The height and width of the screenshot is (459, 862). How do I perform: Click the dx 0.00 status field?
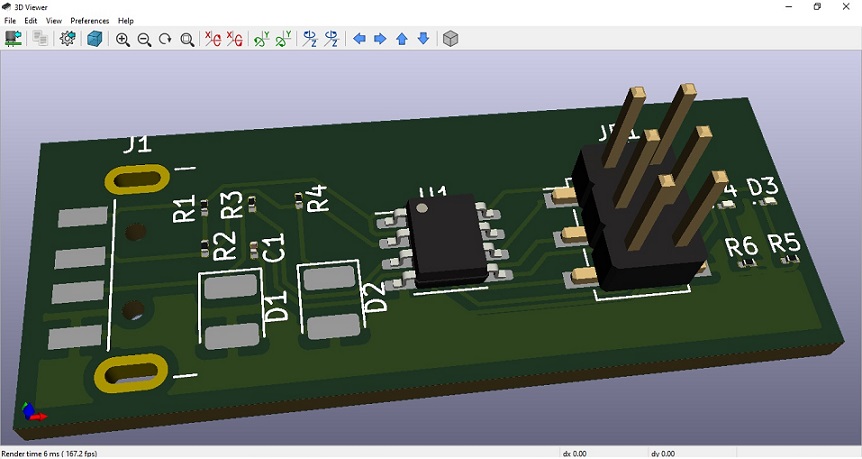(574, 454)
